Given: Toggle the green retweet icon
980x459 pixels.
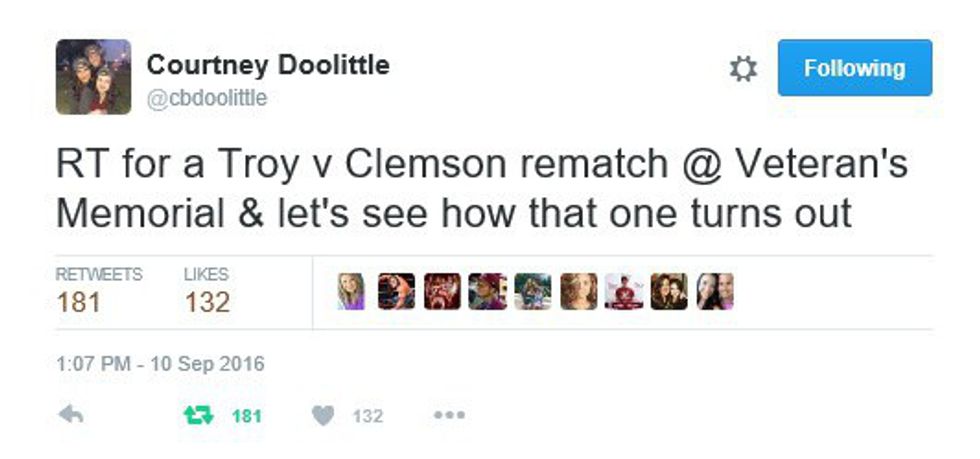Looking at the screenshot, I should (x=198, y=415).
